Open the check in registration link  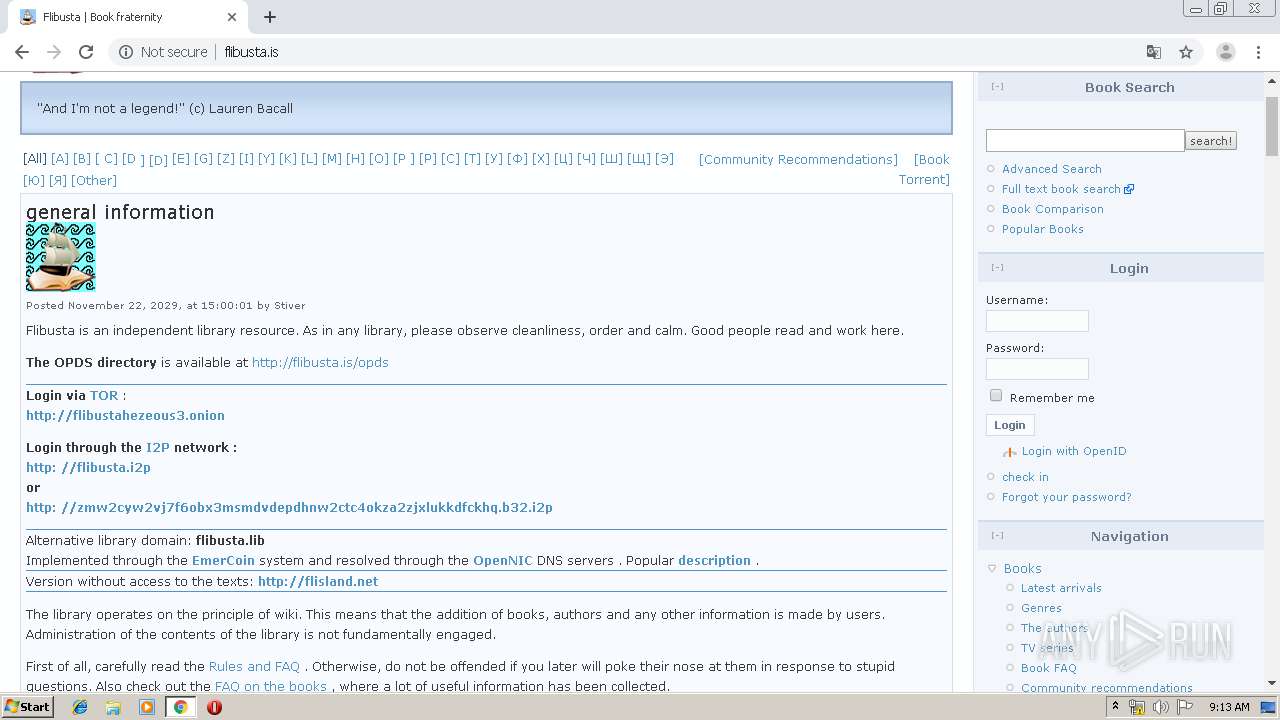pos(1025,477)
